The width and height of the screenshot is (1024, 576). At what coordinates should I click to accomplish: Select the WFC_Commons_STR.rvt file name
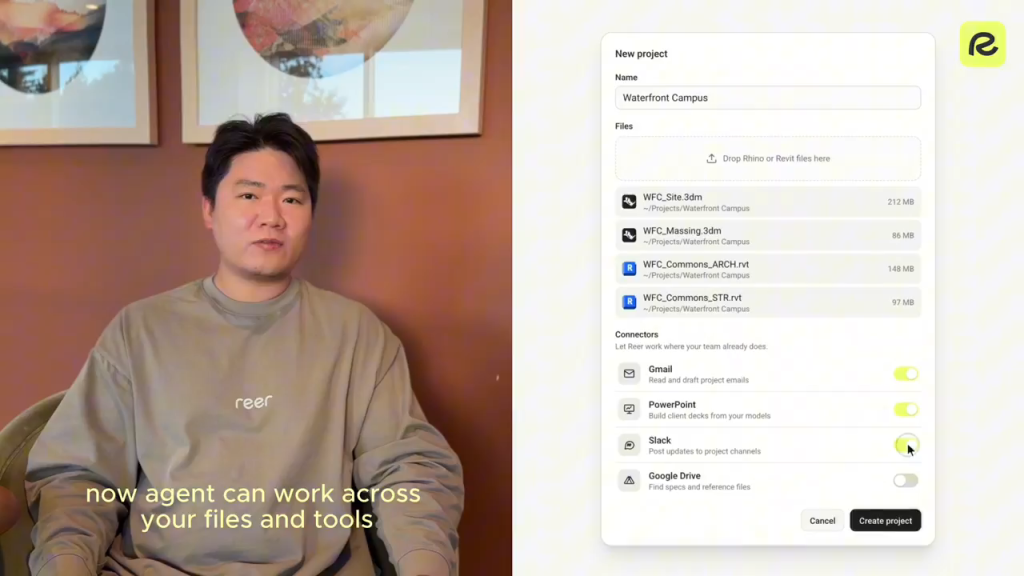coord(692,298)
